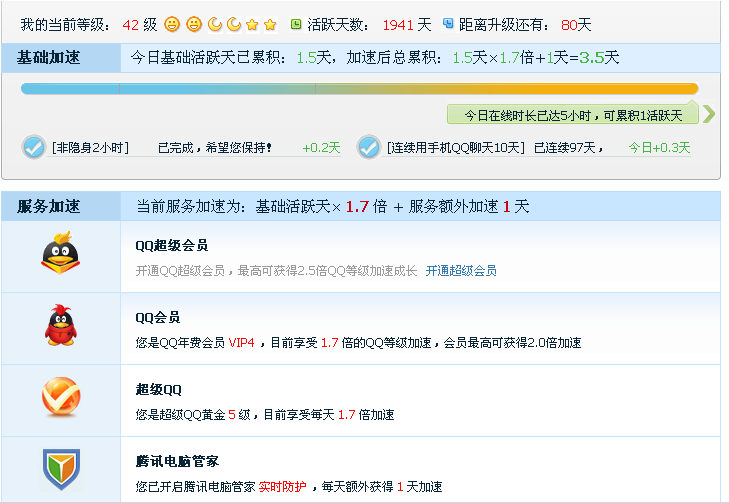
Task: Toggle the checkmark next to 非隐身2小时
Action: [34, 147]
